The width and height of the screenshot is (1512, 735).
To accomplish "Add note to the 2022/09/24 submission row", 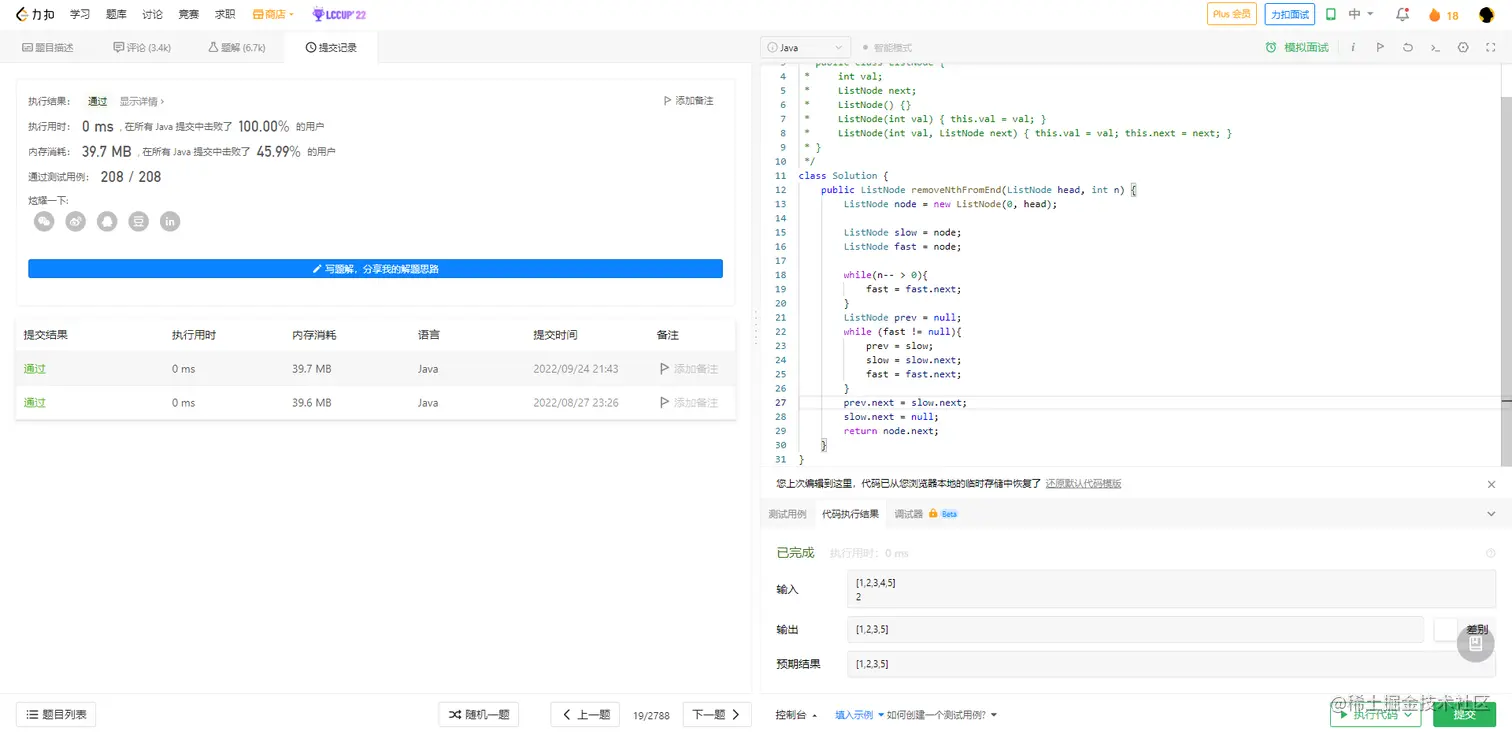I will coord(689,369).
